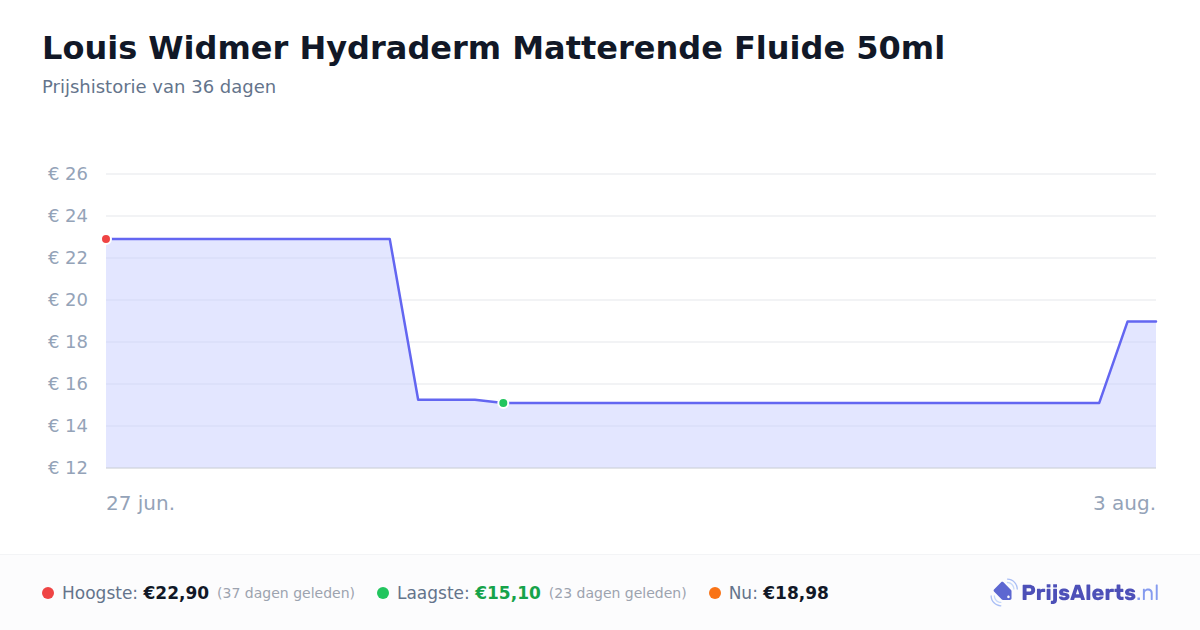Viewport: 1200px width, 630px height.
Task: Click the € 18 axis label
Action: point(68,342)
